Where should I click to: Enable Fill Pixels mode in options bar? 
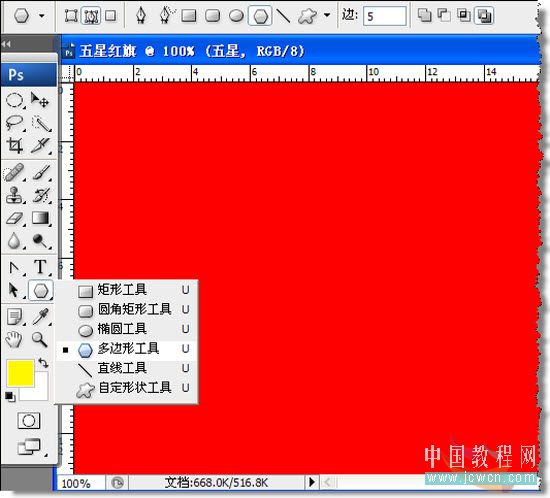[111, 16]
